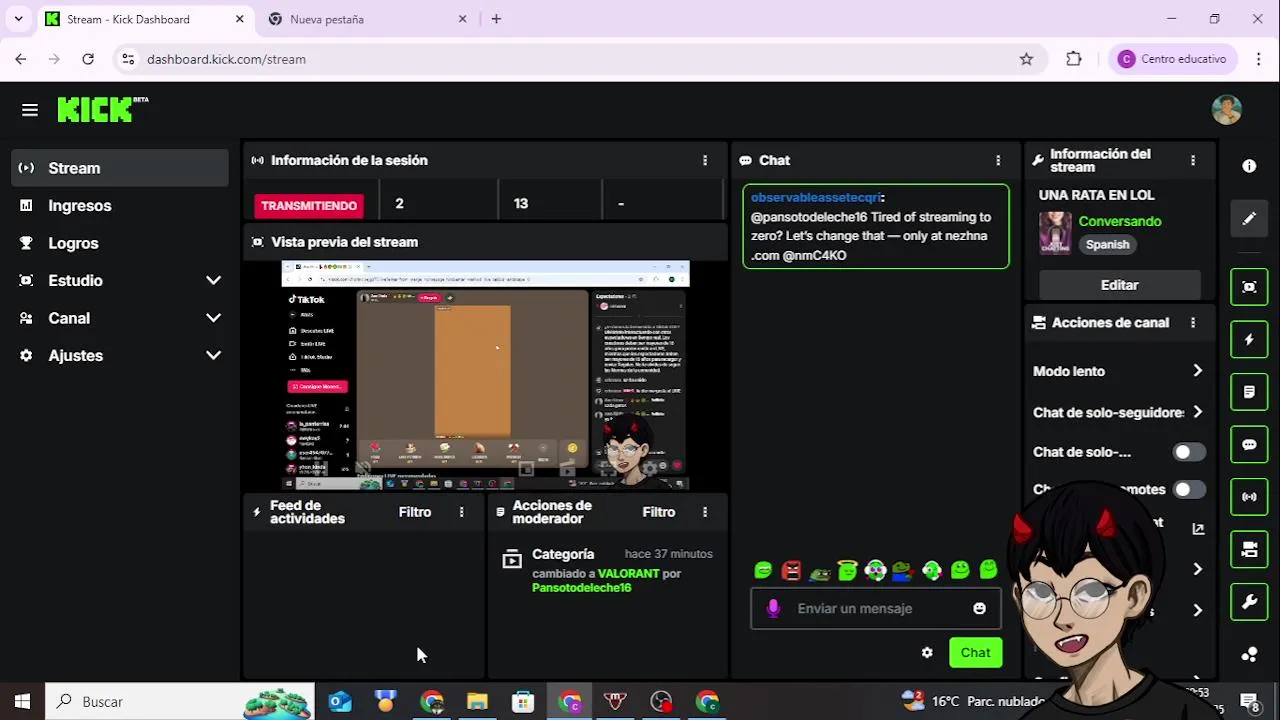Select Stream in left sidebar

tap(120, 168)
